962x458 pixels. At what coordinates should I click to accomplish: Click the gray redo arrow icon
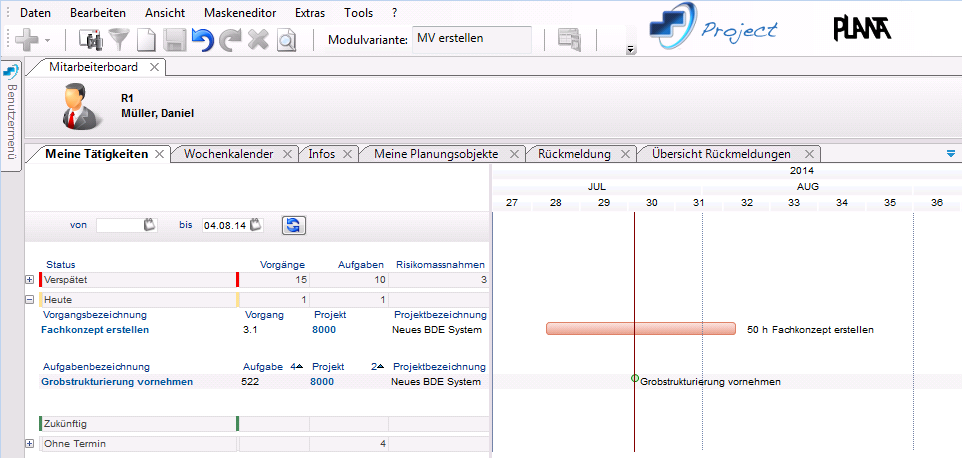coord(231,40)
